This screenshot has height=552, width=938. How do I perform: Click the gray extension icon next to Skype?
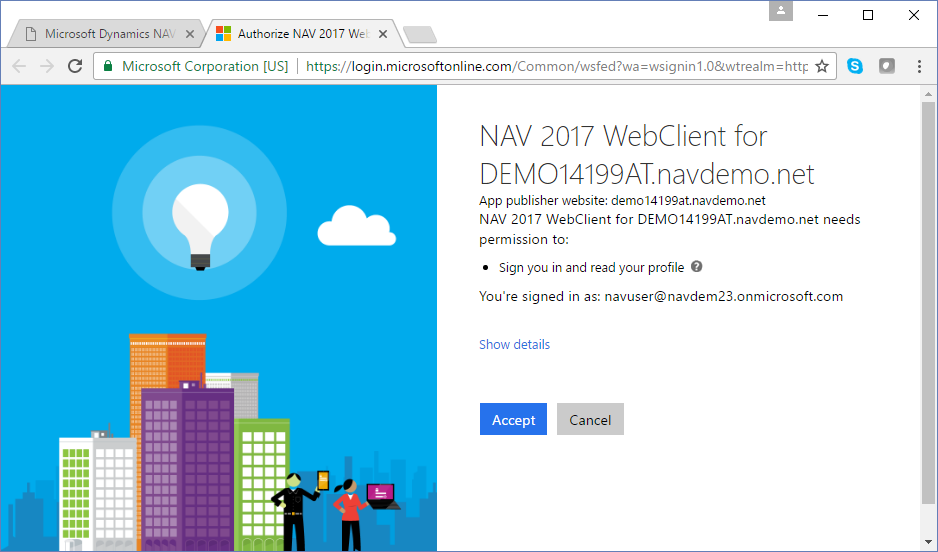tap(886, 66)
